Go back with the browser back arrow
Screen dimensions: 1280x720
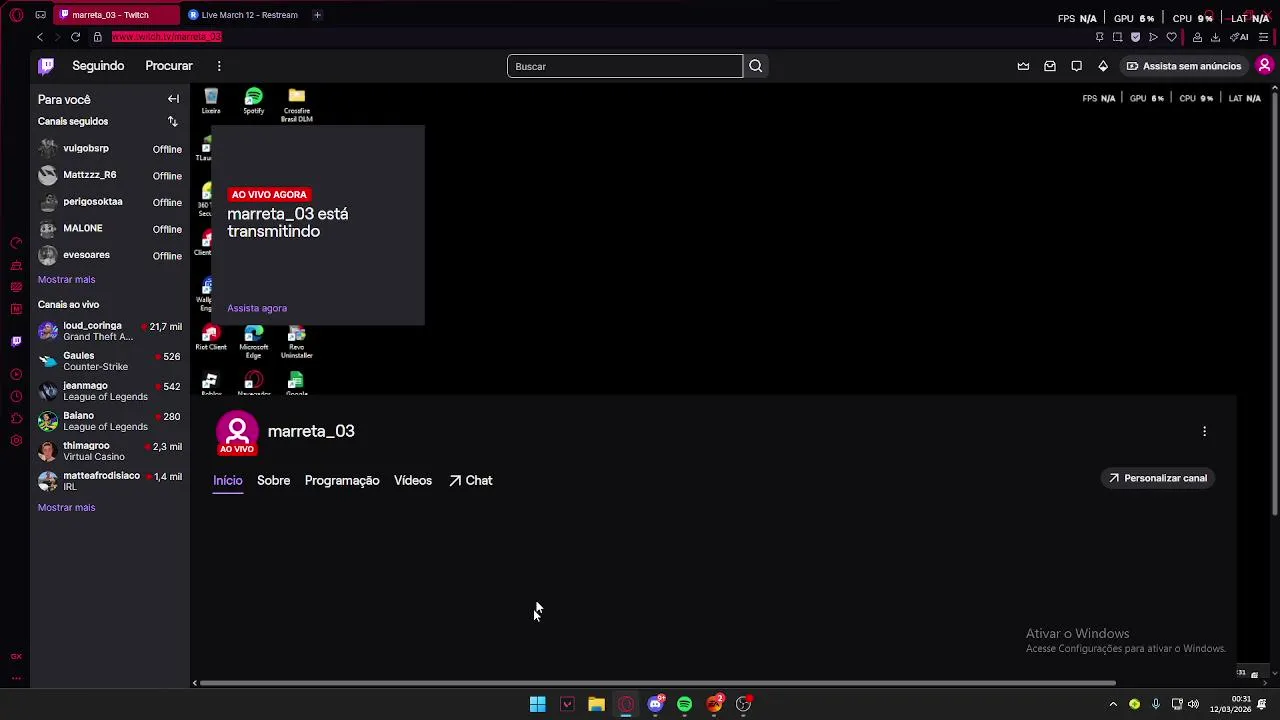point(40,37)
